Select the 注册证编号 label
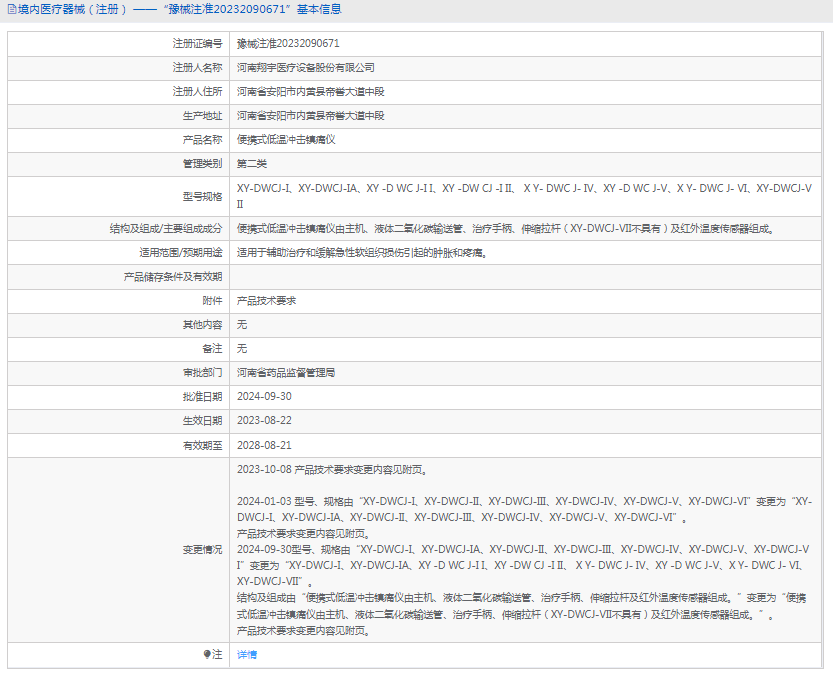 (x=197, y=44)
